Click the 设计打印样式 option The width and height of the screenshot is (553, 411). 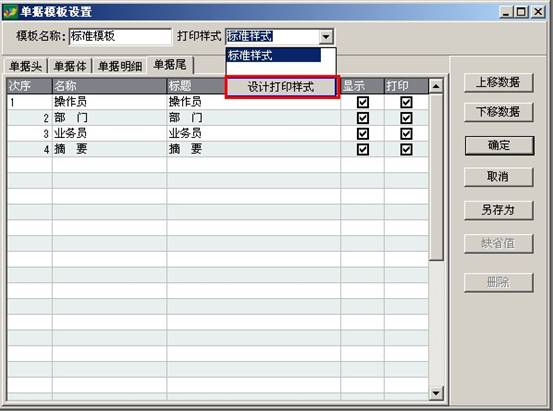click(x=281, y=87)
